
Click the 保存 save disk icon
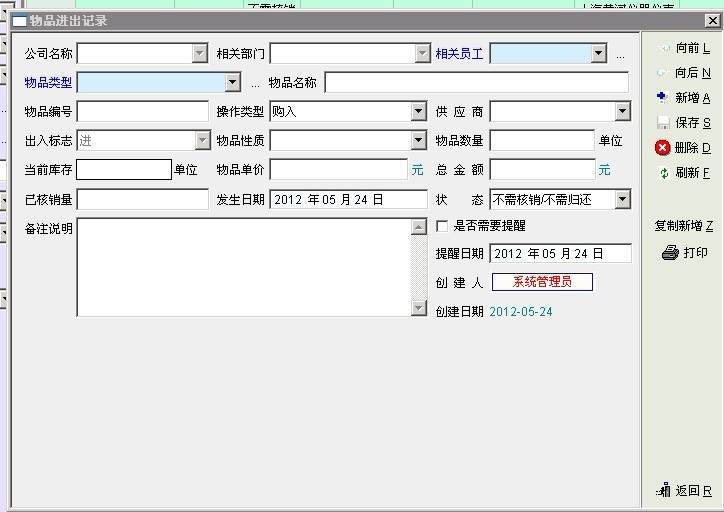[x=662, y=122]
